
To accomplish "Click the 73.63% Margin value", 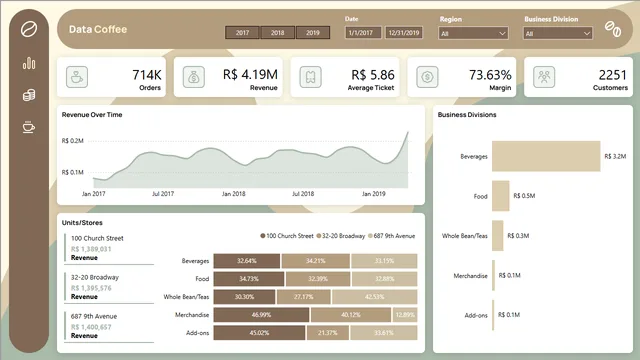I will 490,75.
